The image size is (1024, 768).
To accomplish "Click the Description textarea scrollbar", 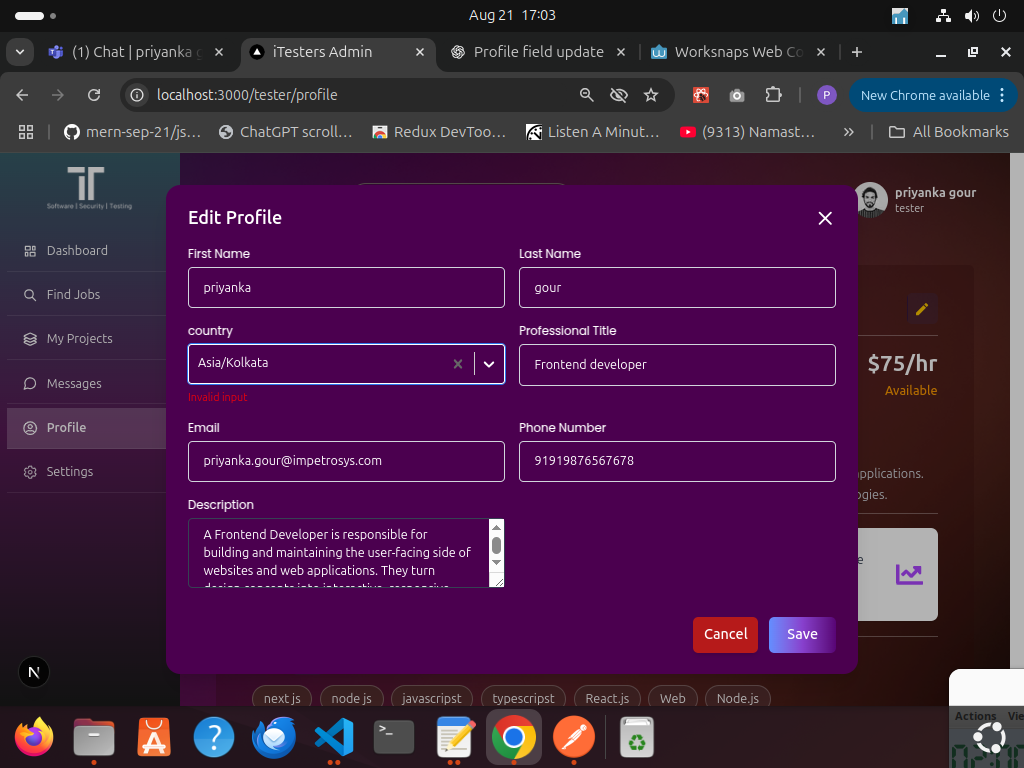I will click(496, 546).
